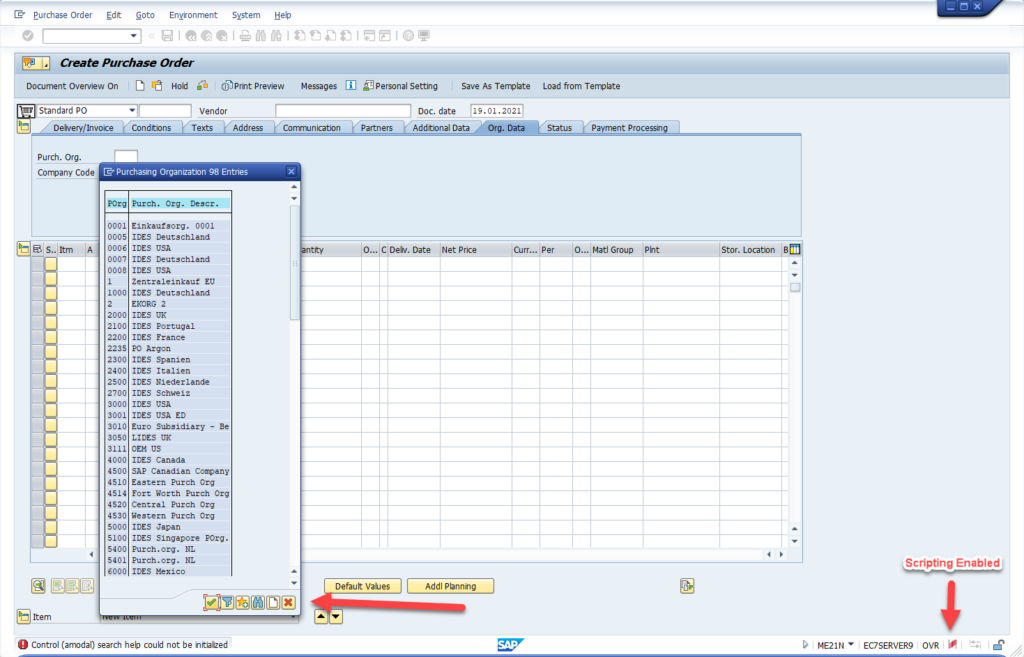The height and width of the screenshot is (657, 1024).
Task: Open the transaction command field dropdown
Action: click(135, 36)
